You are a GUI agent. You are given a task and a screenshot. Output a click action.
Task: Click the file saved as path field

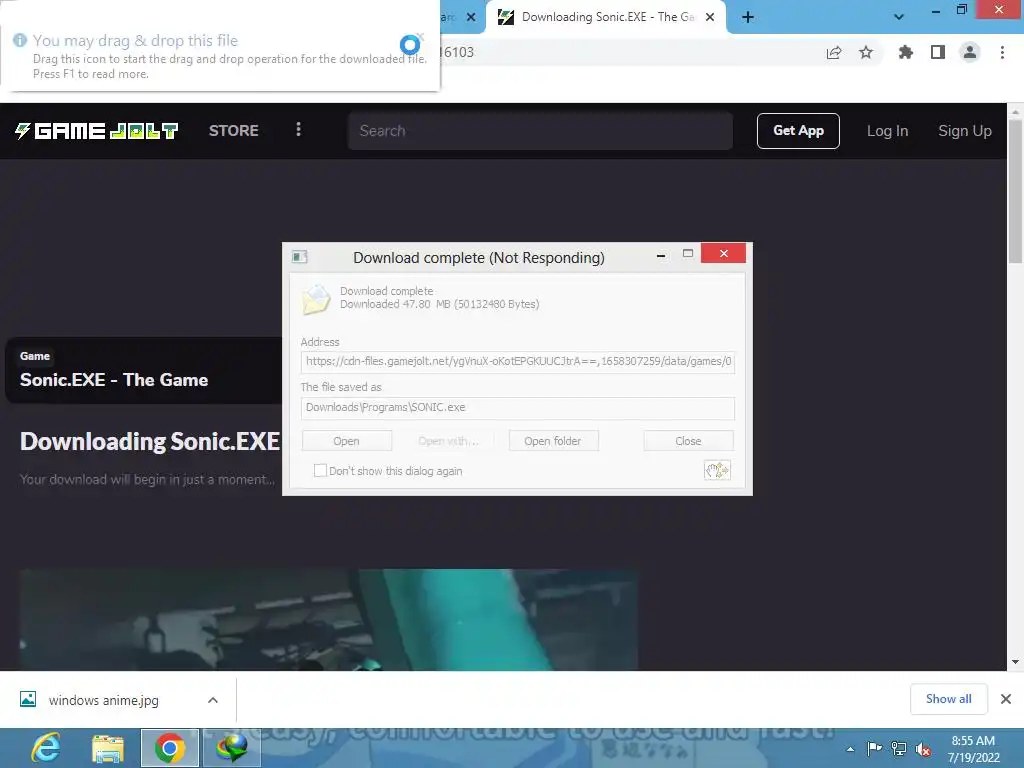point(518,408)
